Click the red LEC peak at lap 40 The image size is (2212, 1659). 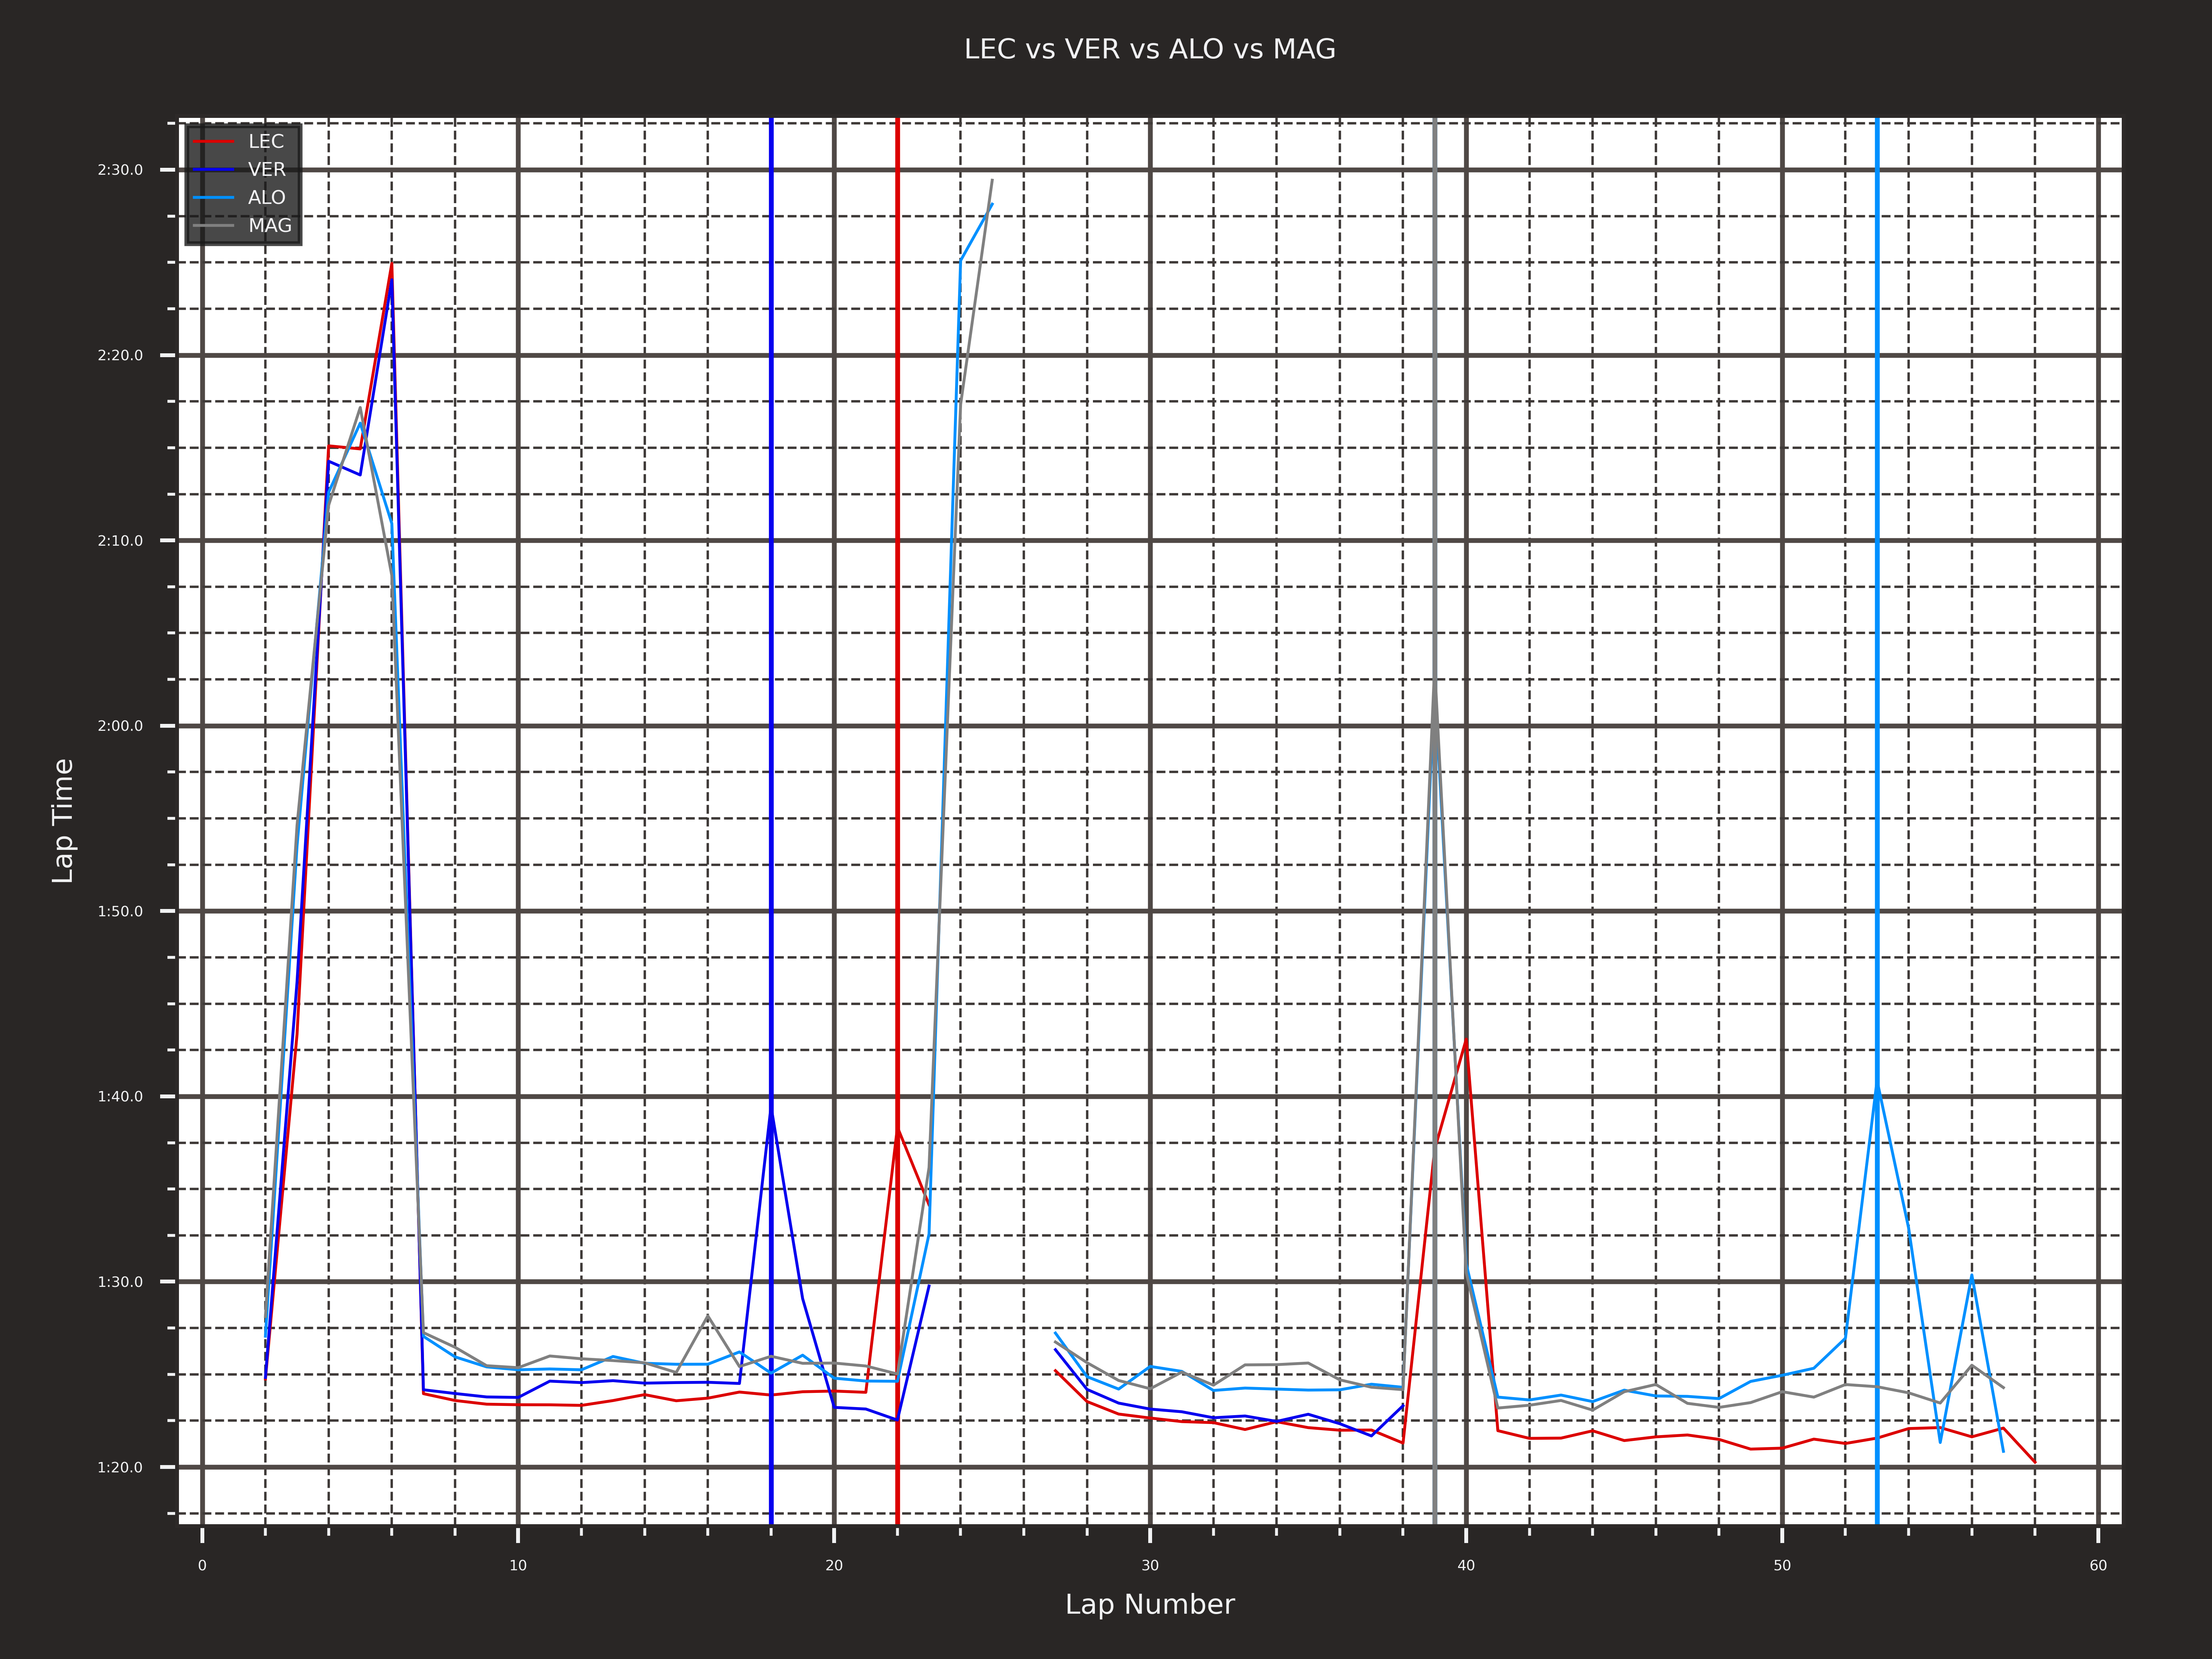click(1466, 1040)
